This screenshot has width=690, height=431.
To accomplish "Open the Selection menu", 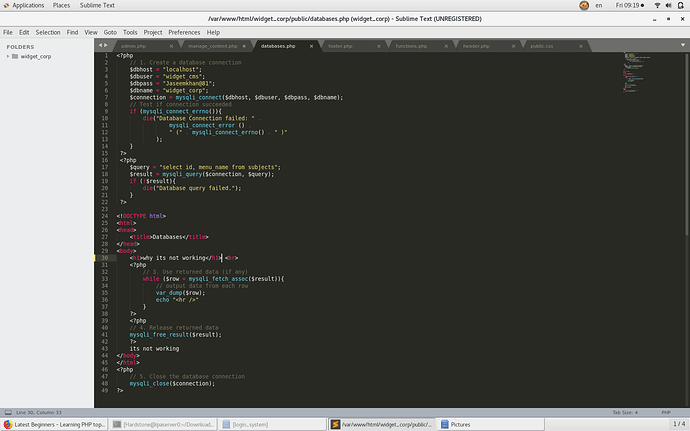I will (x=48, y=33).
